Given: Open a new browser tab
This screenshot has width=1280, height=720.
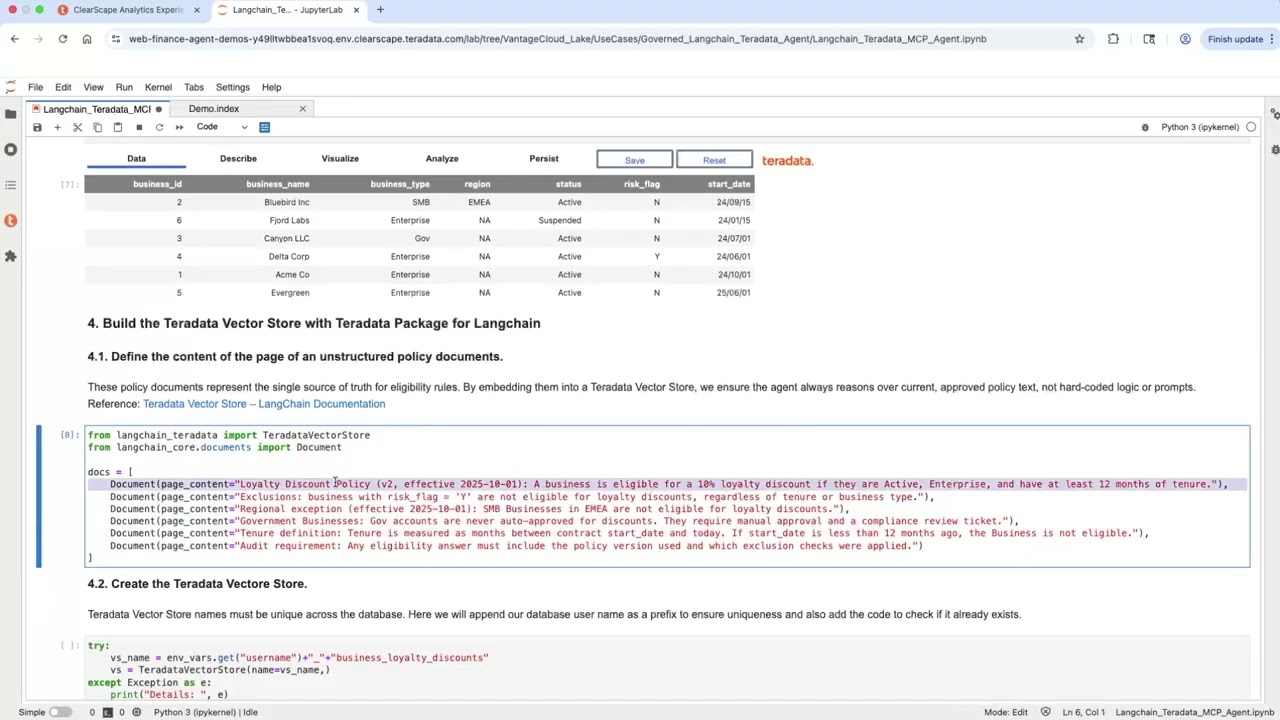Looking at the screenshot, I should pyautogui.click(x=380, y=10).
